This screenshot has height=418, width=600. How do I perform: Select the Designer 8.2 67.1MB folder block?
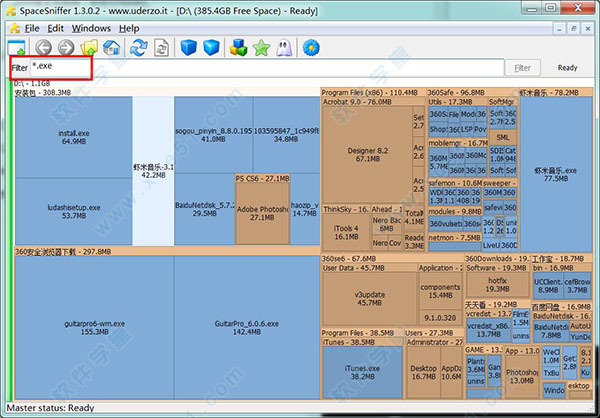pyautogui.click(x=368, y=155)
